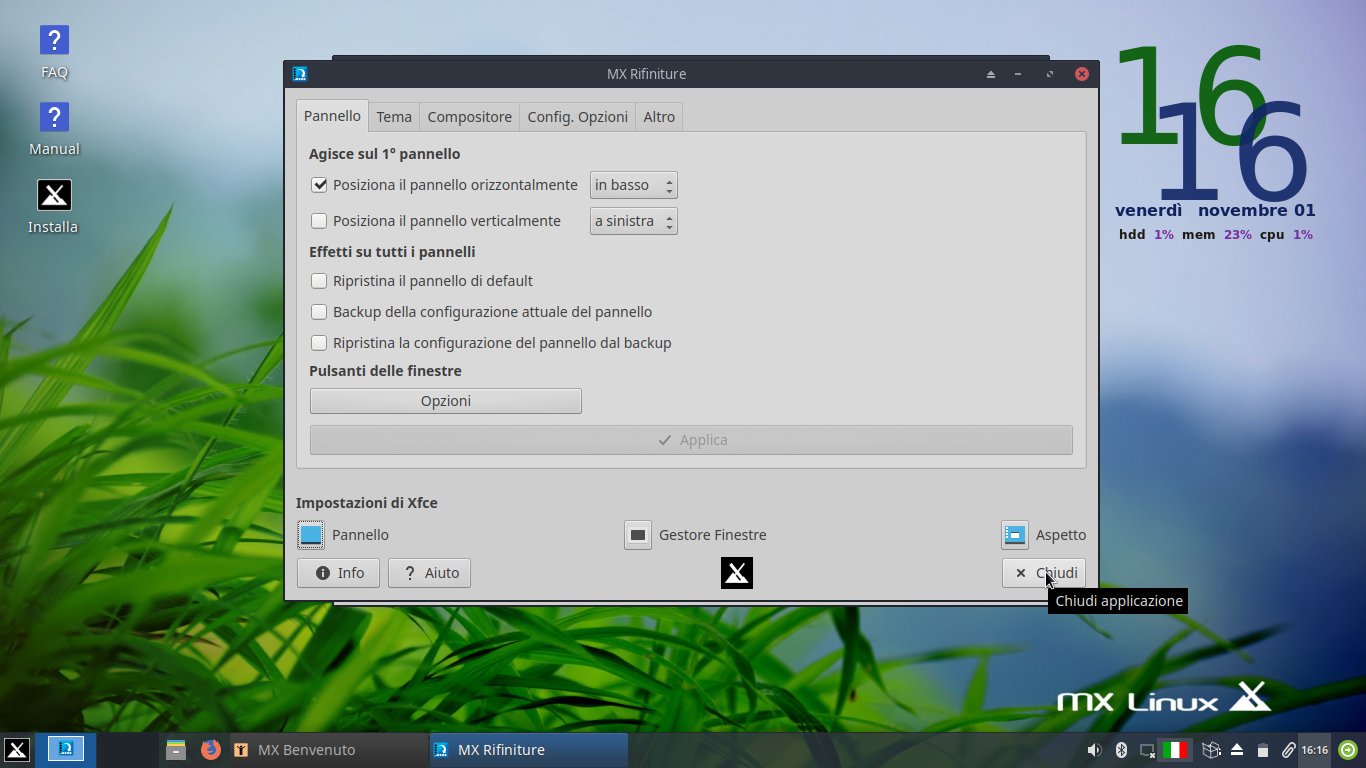Click the Chiudi button

(x=1044, y=573)
